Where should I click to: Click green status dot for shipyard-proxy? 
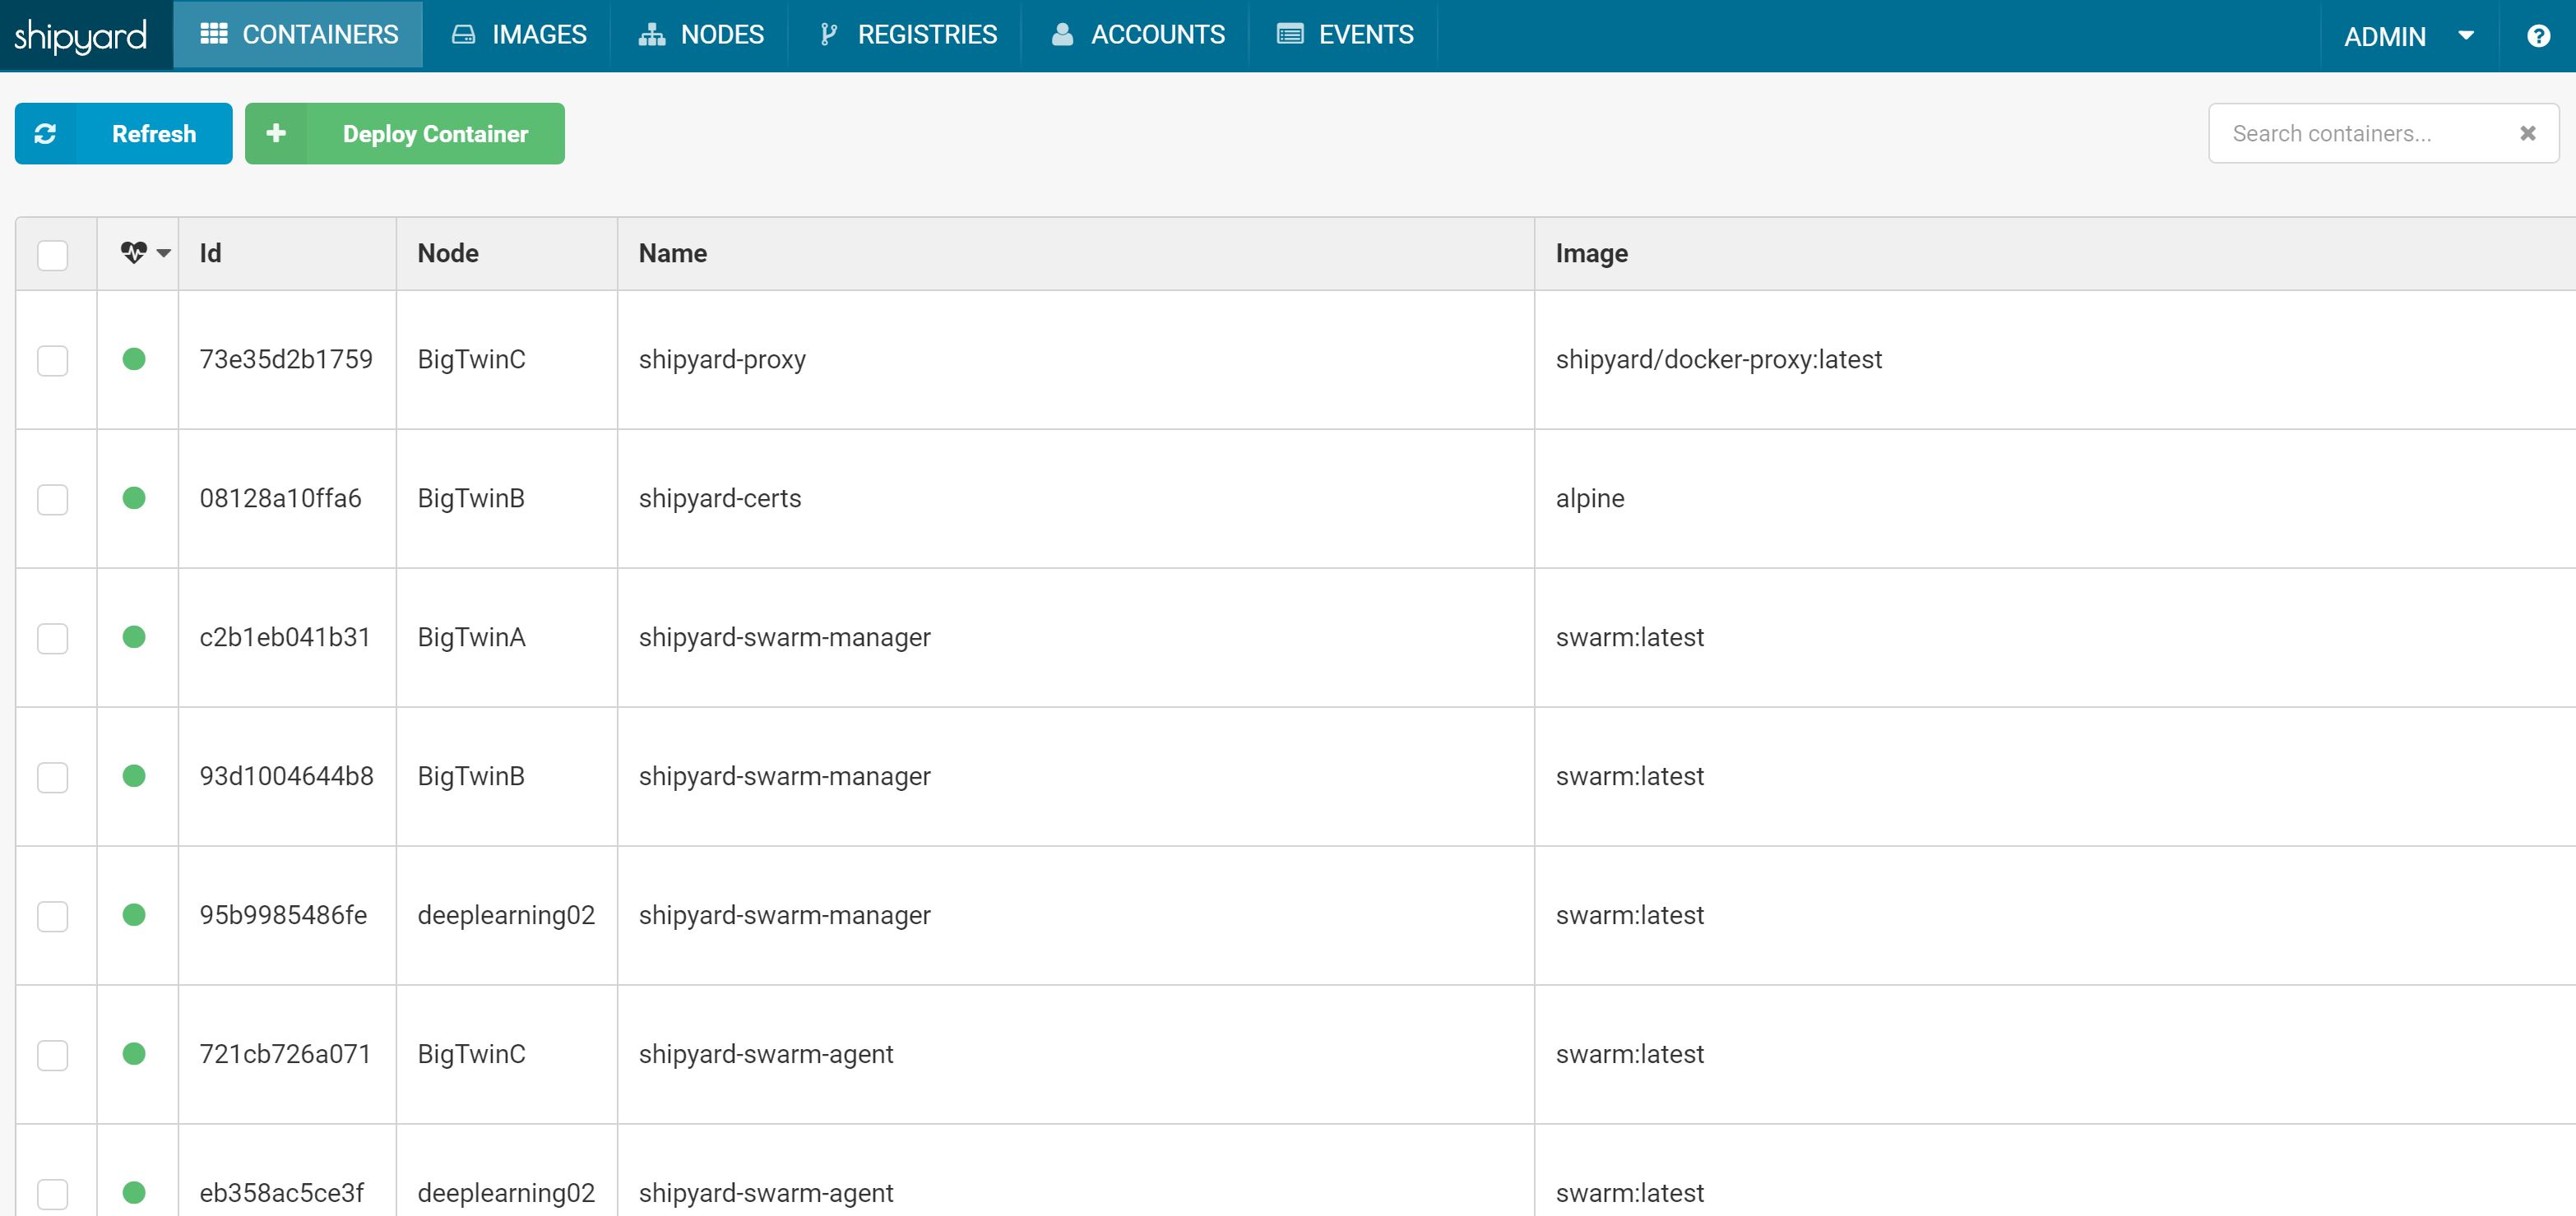click(134, 359)
